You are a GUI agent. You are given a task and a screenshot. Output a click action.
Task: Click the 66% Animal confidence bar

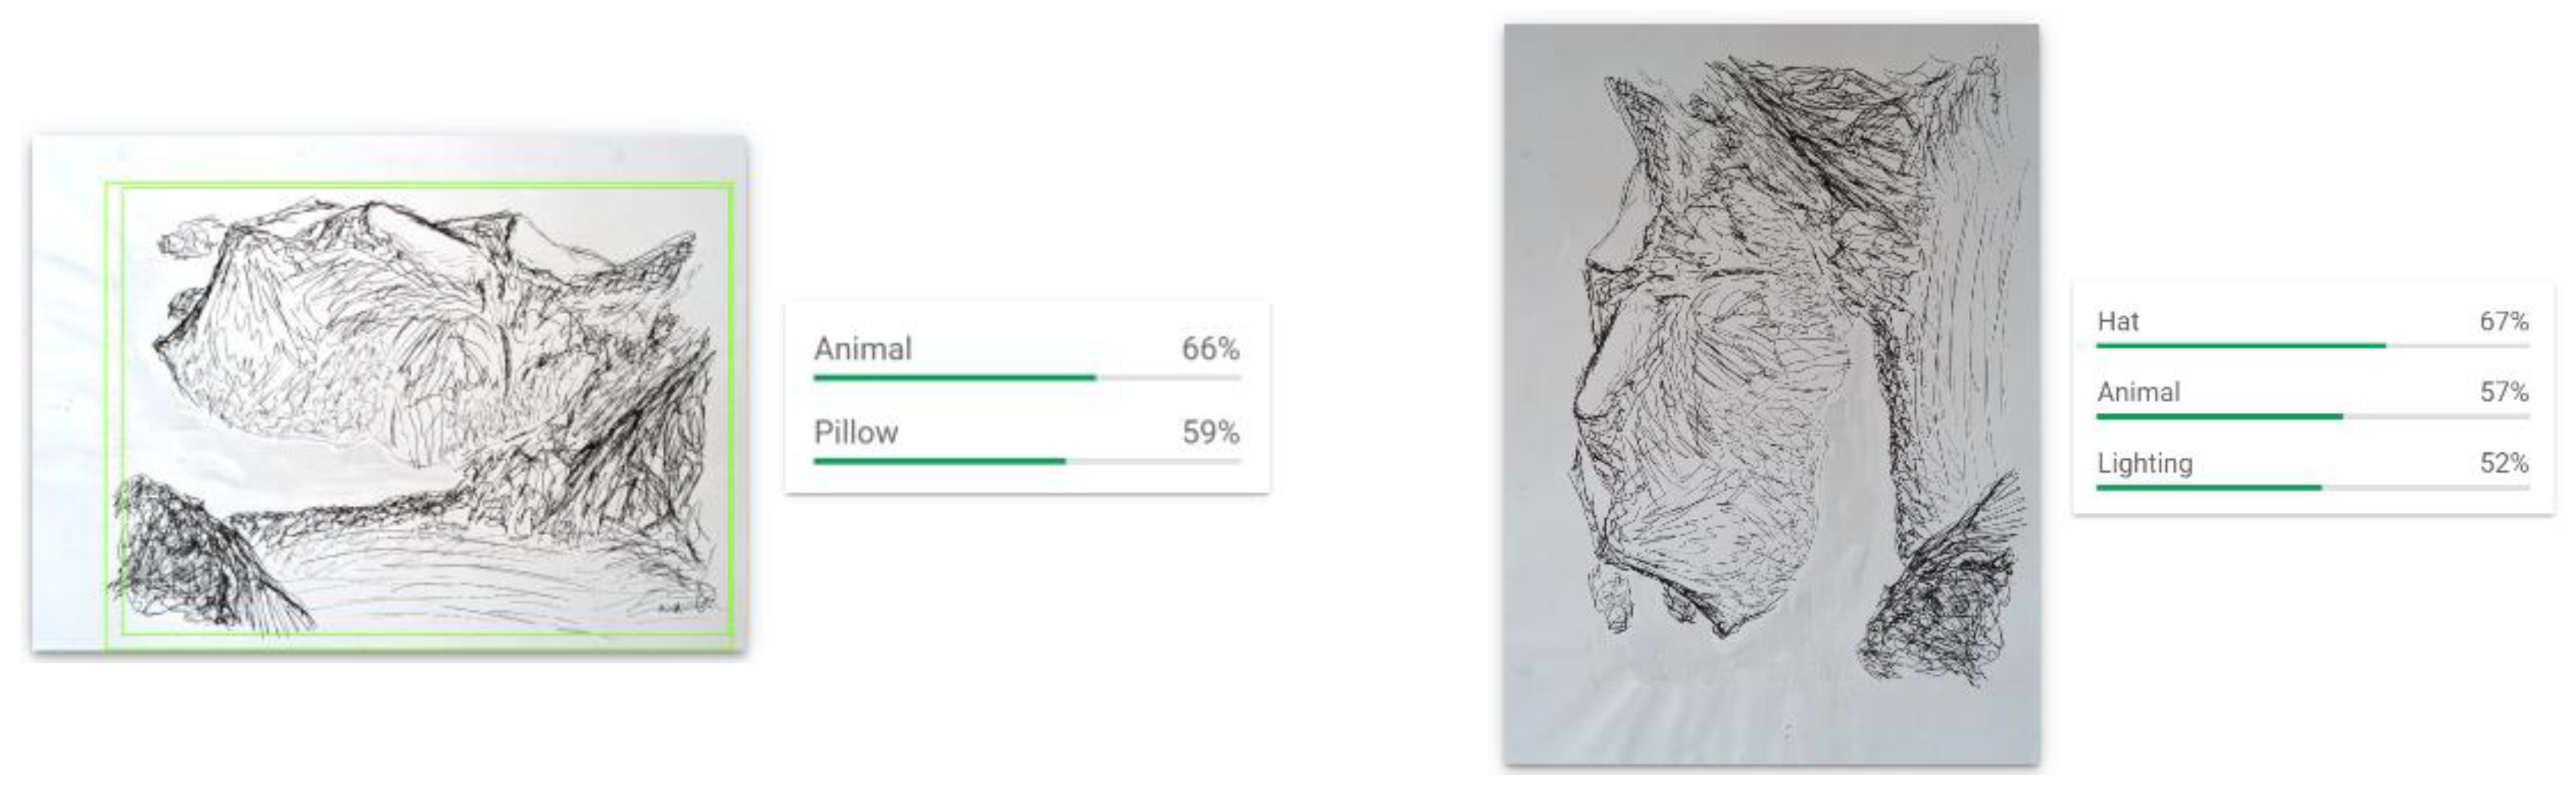[955, 377]
